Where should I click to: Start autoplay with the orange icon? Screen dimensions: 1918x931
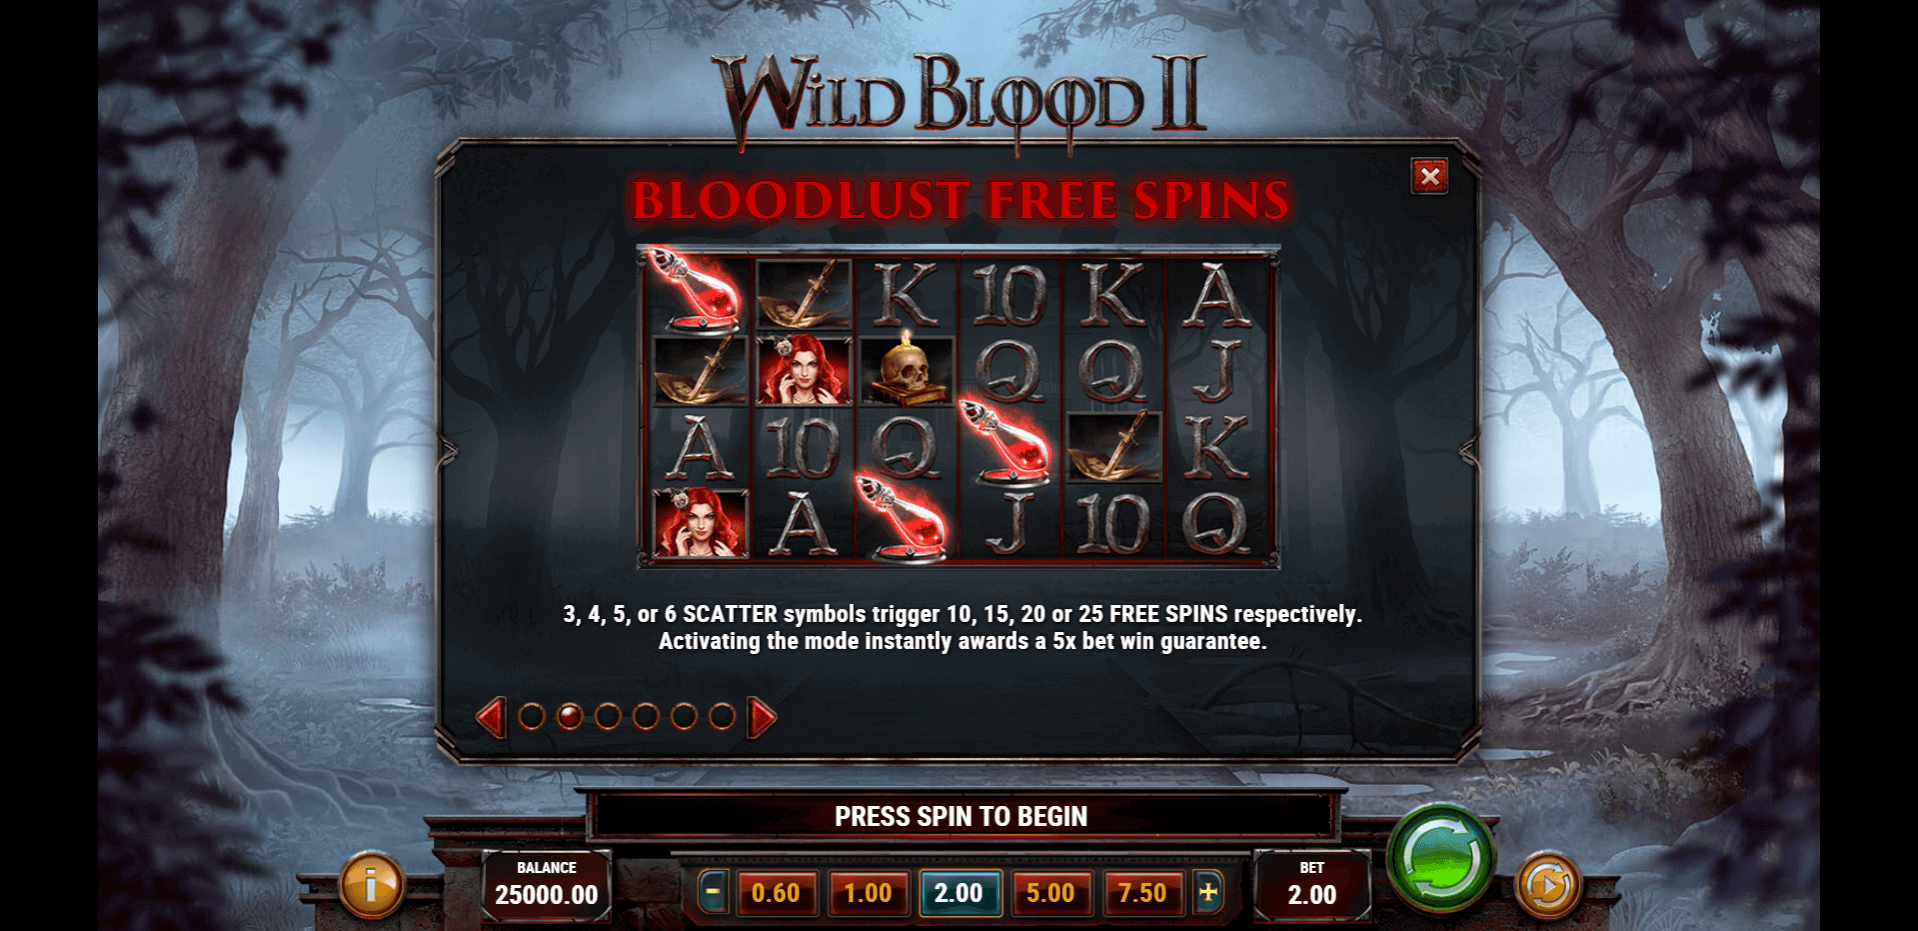[x=1548, y=885]
